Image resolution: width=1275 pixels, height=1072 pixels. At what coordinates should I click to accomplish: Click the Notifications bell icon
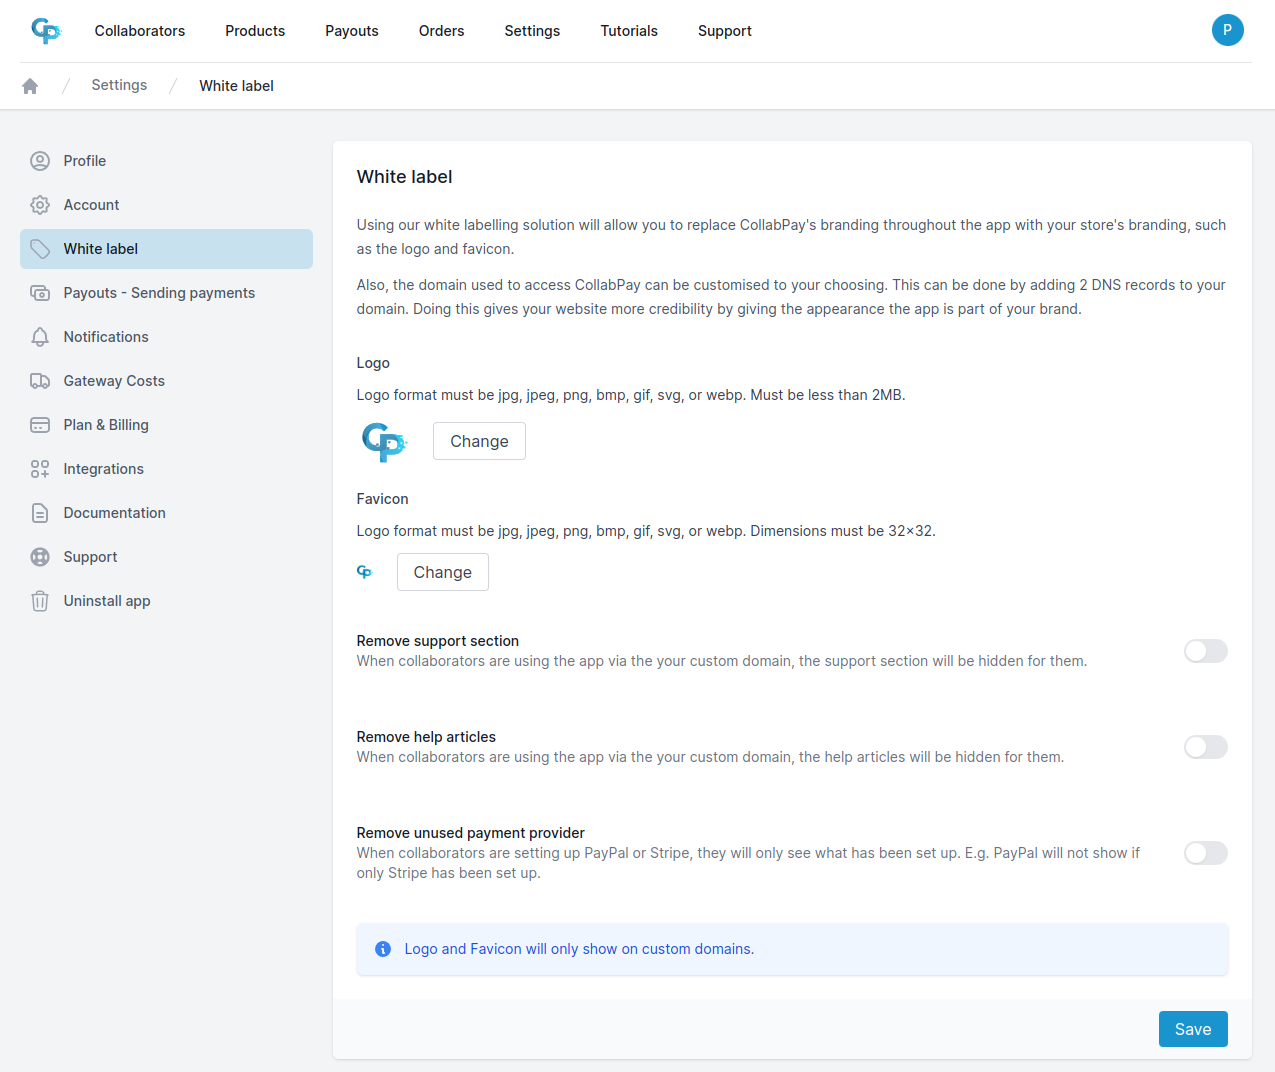pos(40,337)
